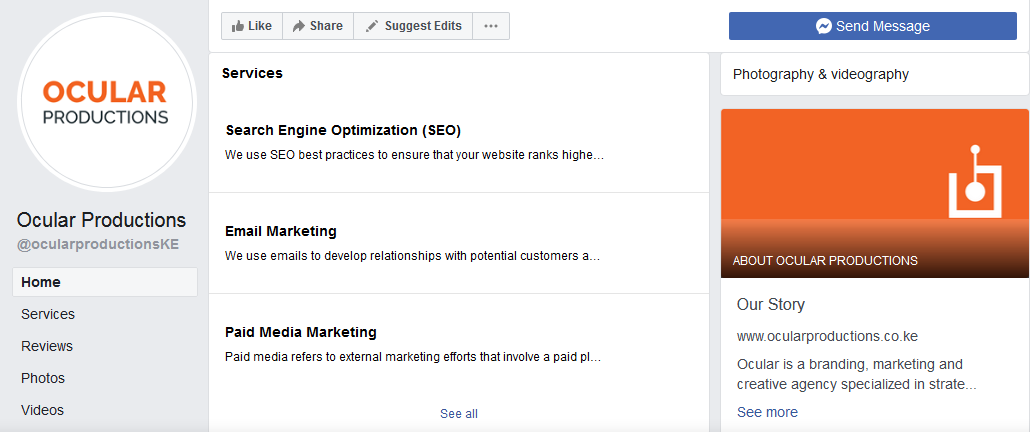
Task: Click the Send Message button
Action: 872,26
